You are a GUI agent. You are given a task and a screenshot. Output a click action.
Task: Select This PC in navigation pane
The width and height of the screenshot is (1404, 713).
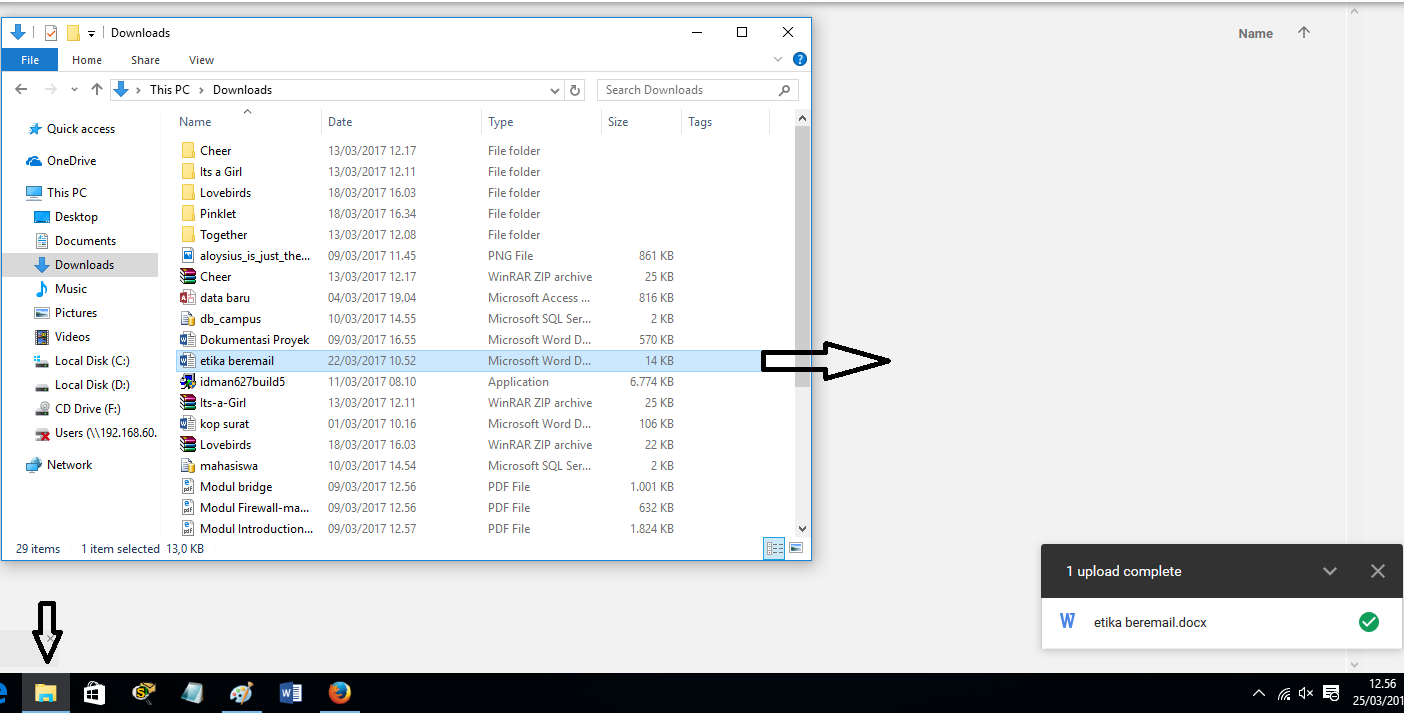(66, 193)
